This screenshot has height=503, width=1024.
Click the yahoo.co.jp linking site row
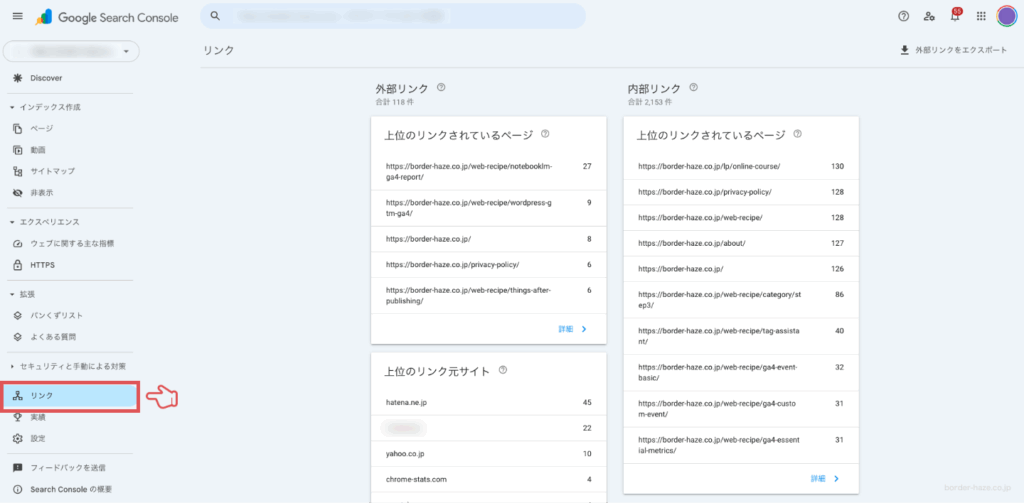488,453
